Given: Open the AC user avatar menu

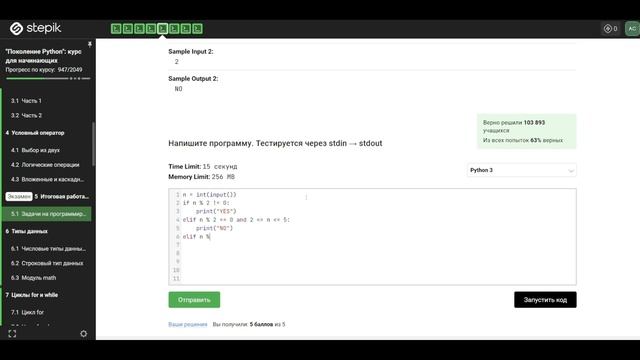Looking at the screenshot, I should [x=632, y=29].
